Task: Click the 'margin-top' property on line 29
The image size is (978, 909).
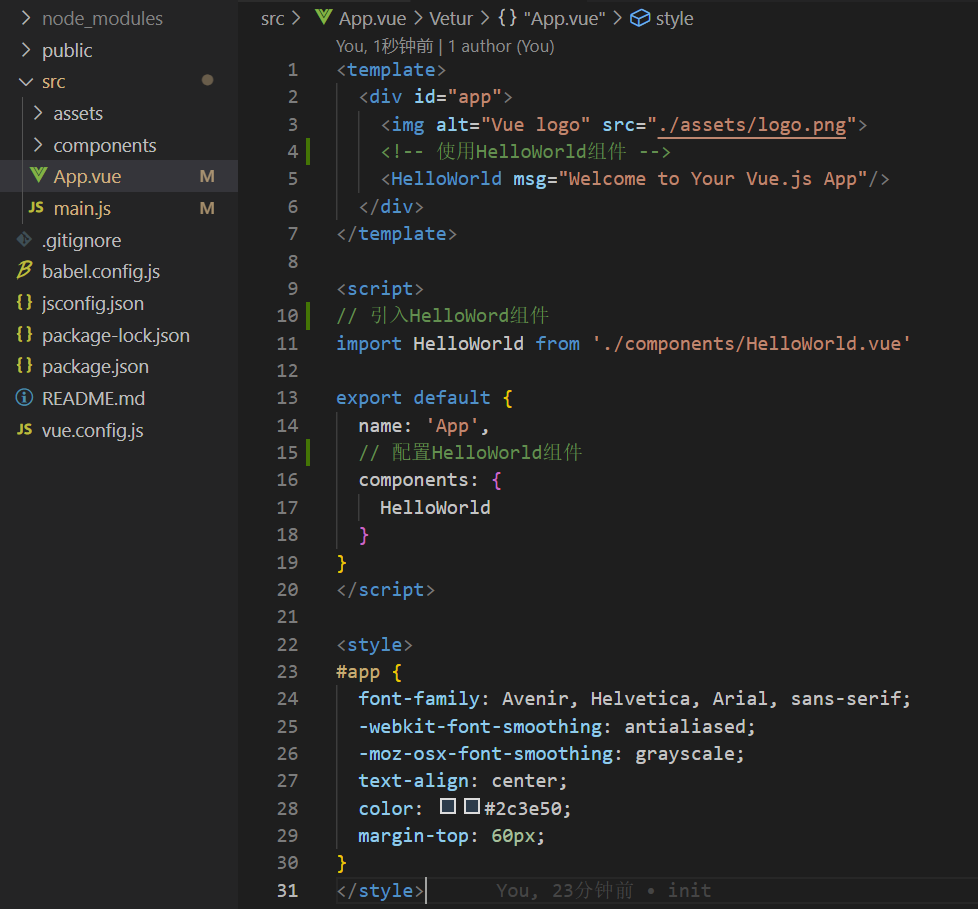Action: 413,836
